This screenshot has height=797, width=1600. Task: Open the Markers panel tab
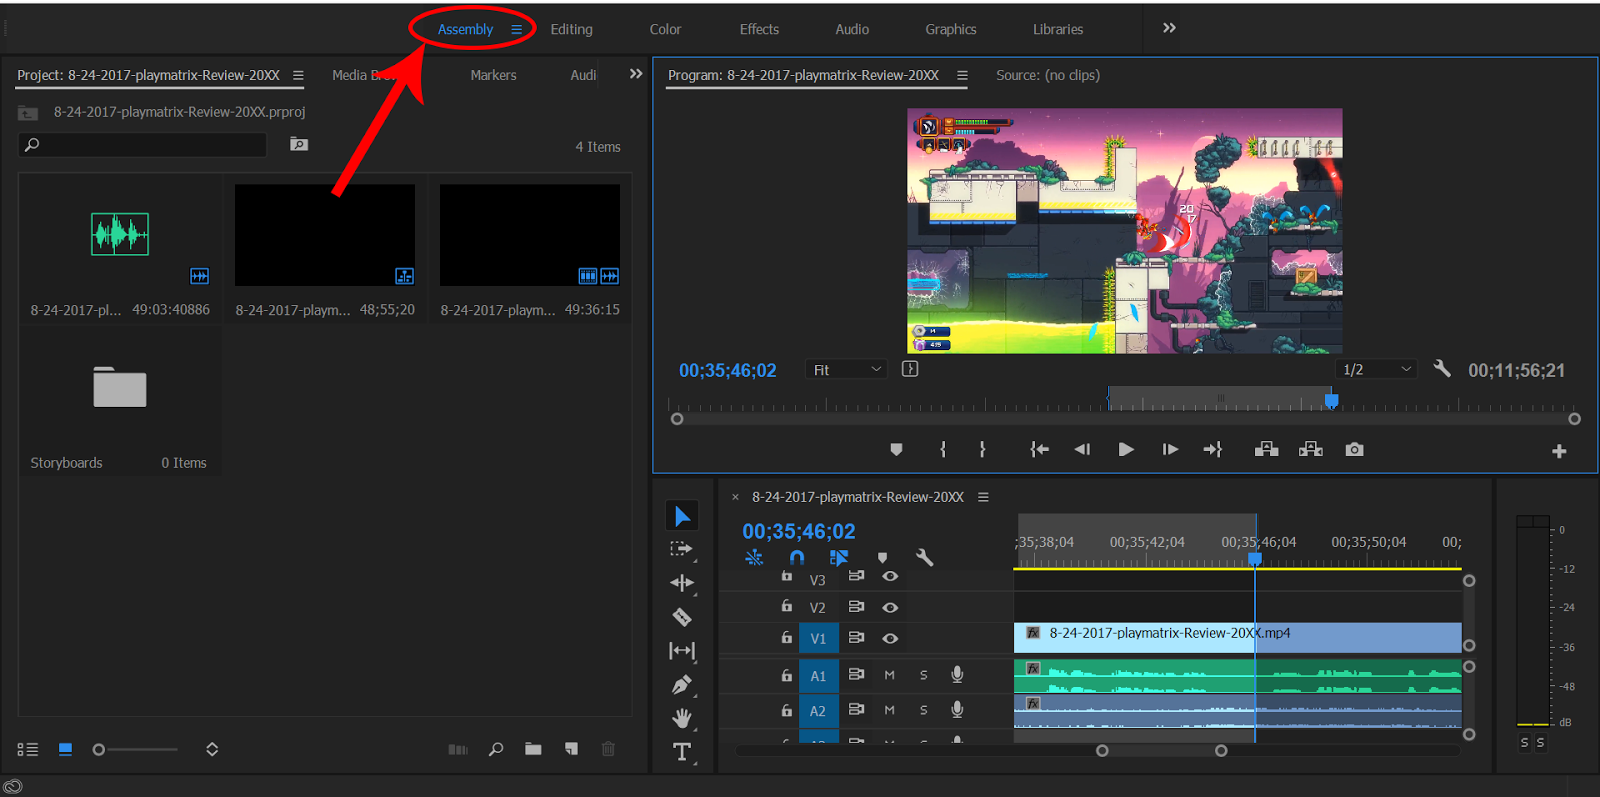pos(493,75)
